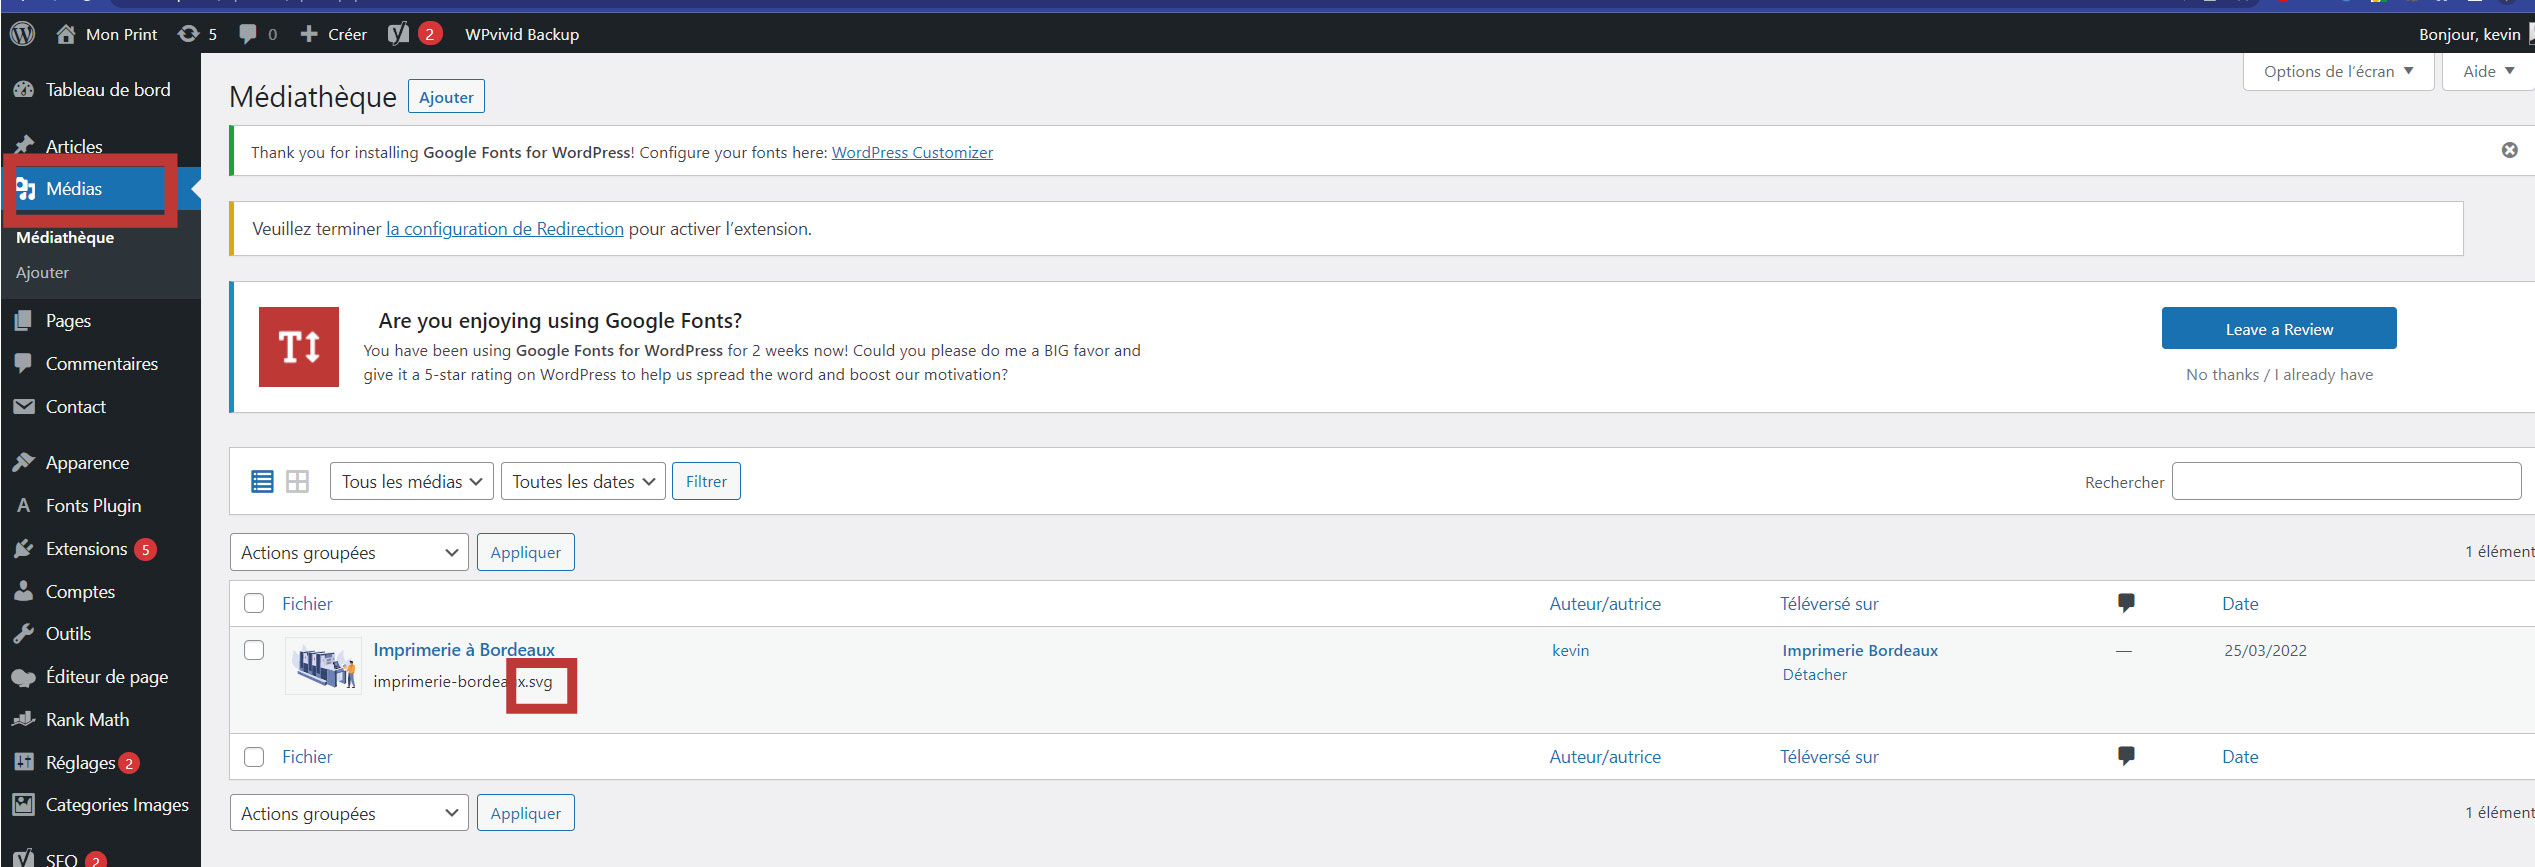The image size is (2535, 867).
Task: Open Médiathèque submenu item
Action: pos(65,238)
